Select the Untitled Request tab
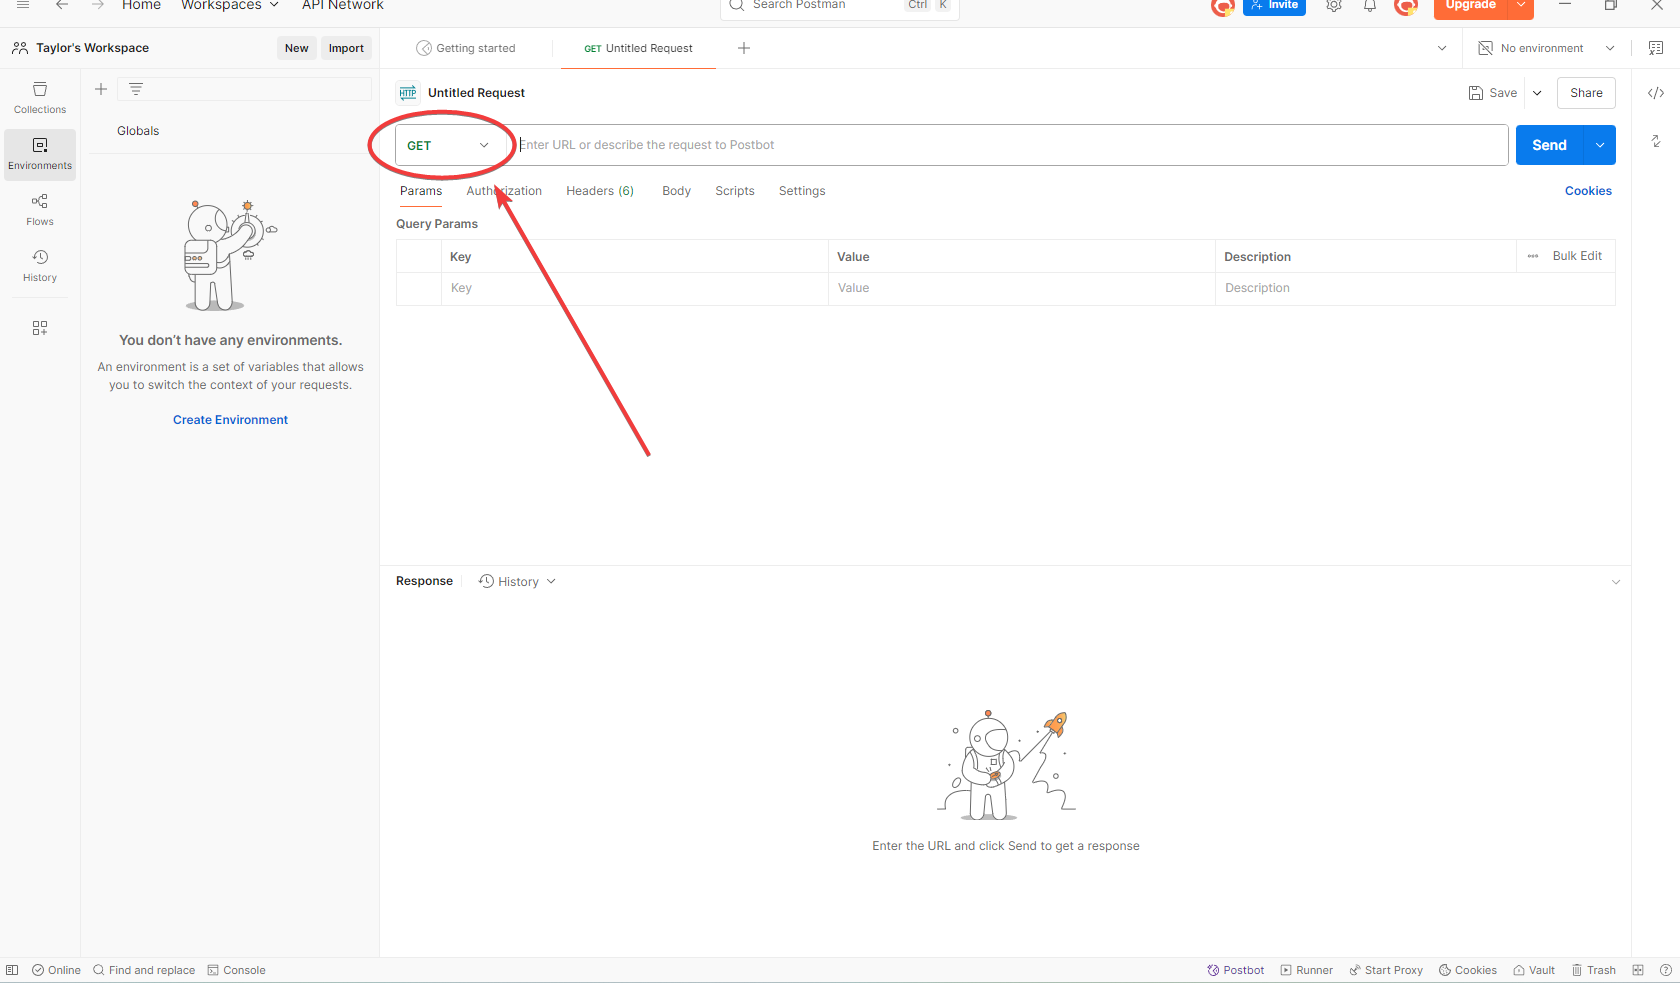 (638, 48)
